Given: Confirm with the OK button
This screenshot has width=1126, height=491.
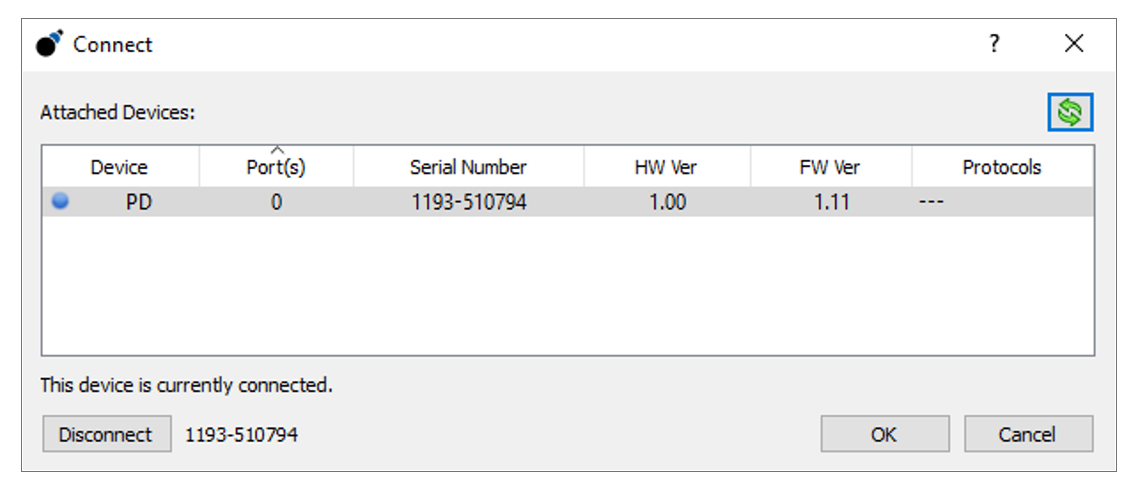Looking at the screenshot, I should point(885,434).
